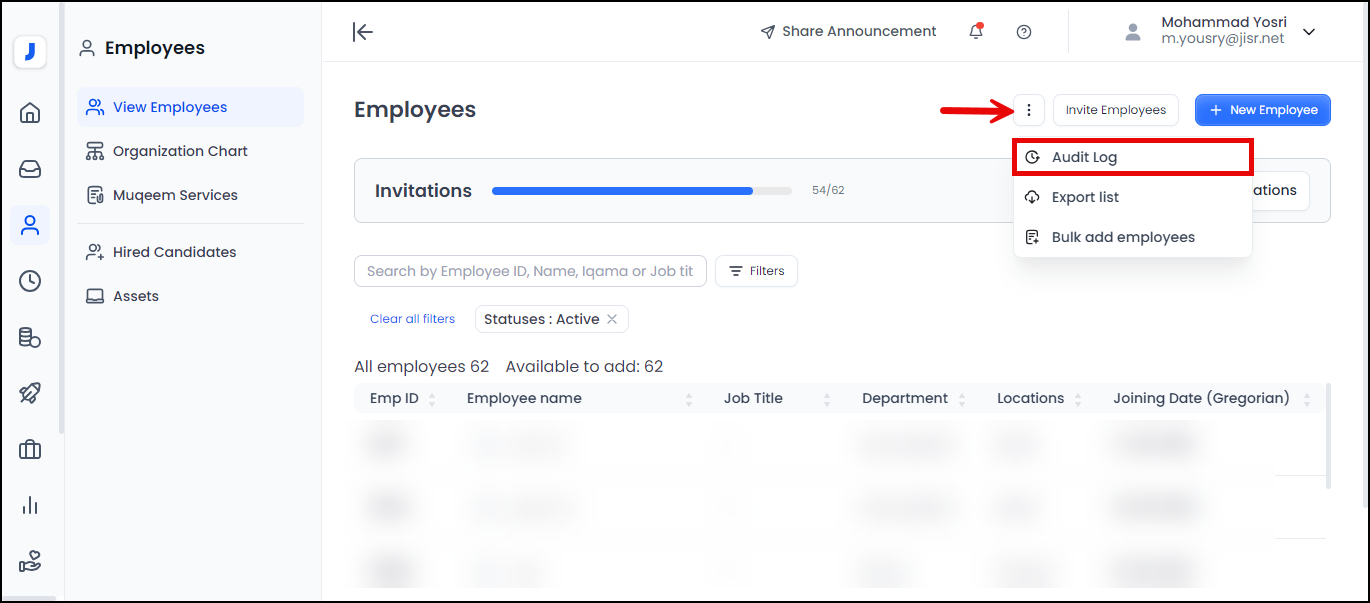
Task: Click the notification bell icon
Action: [x=976, y=32]
